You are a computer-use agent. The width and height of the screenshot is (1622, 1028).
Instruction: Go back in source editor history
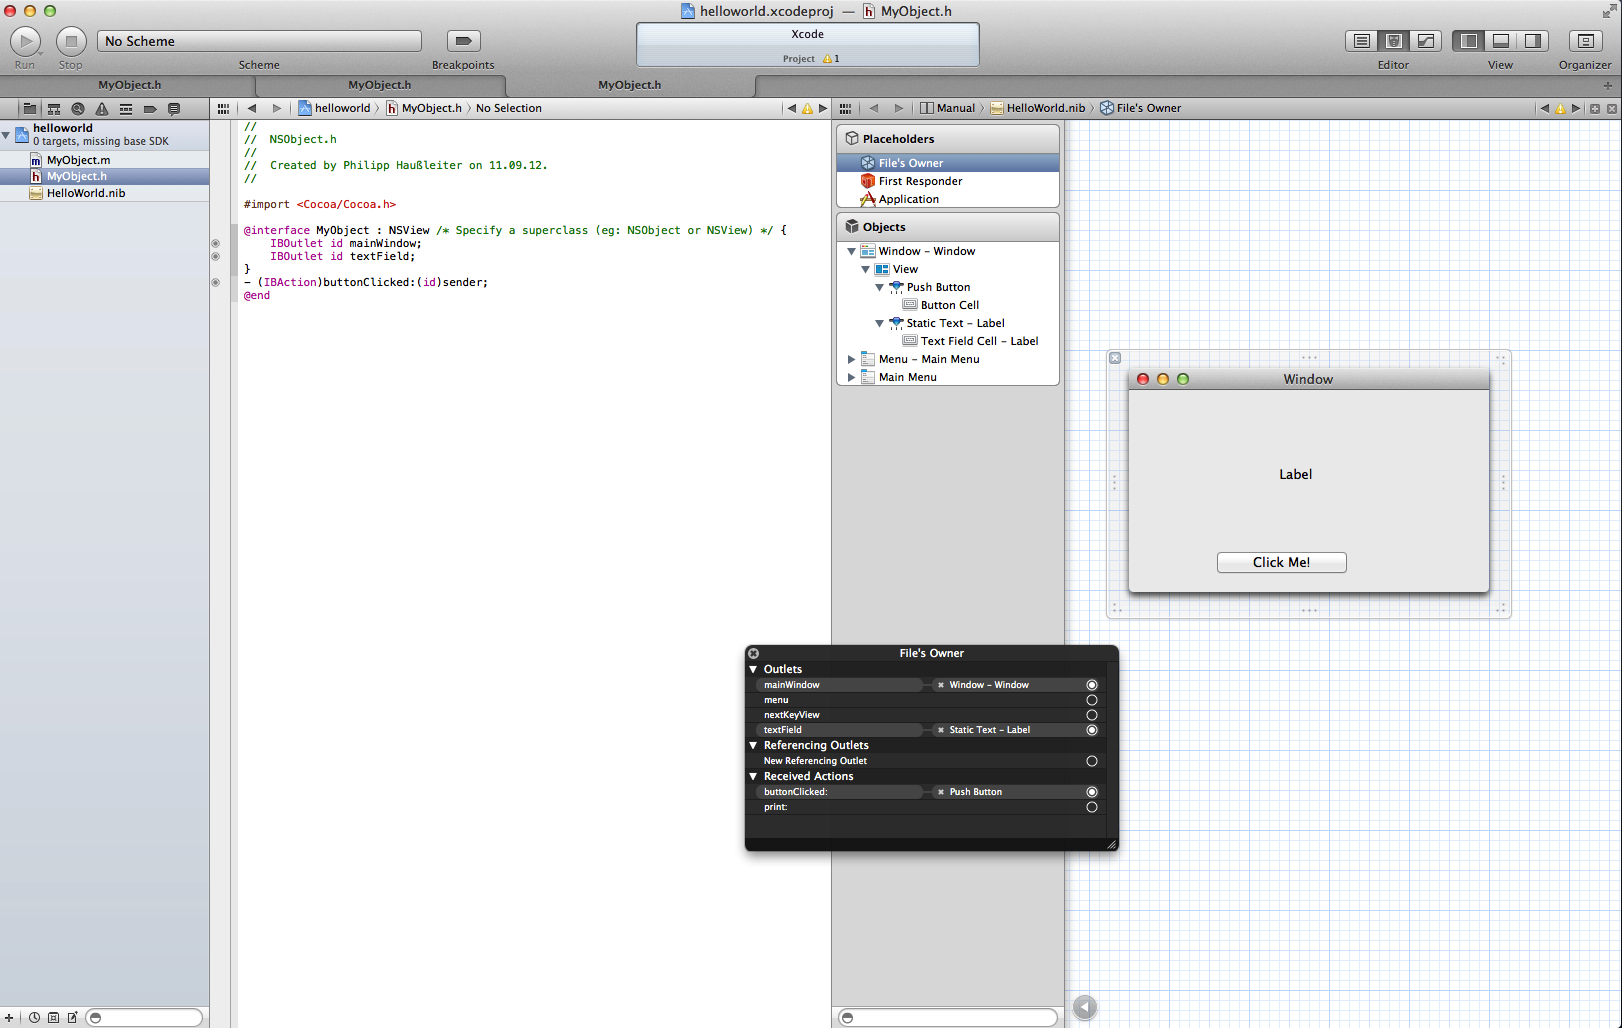pos(252,108)
